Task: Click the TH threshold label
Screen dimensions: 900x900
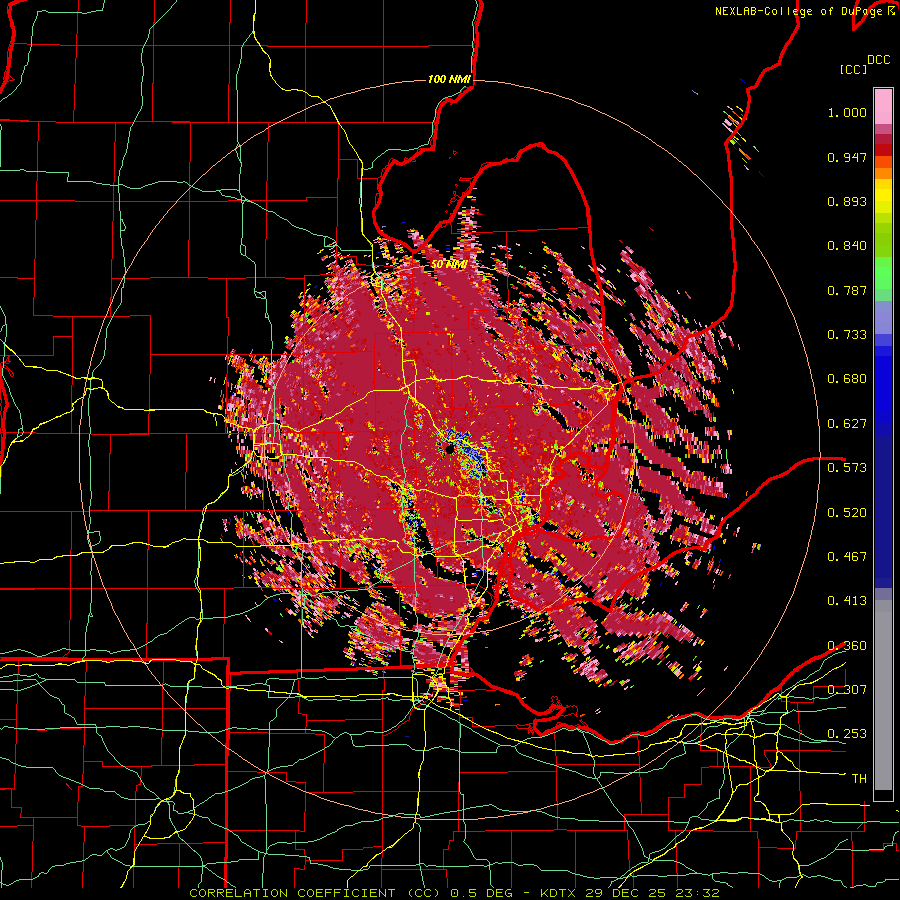Action: click(x=859, y=779)
